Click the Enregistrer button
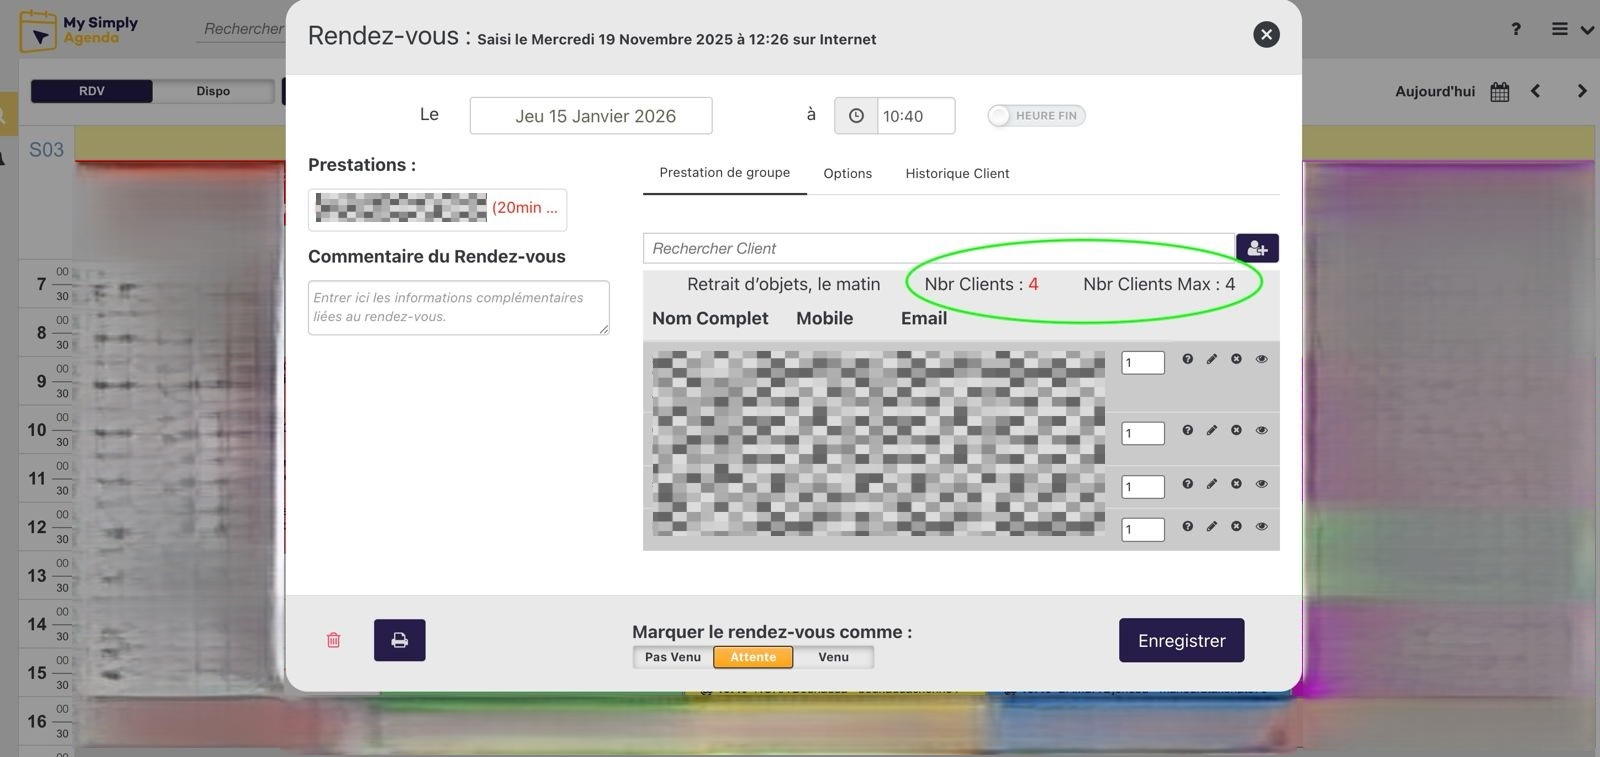Screen dimensions: 1600x757 (x=1181, y=641)
